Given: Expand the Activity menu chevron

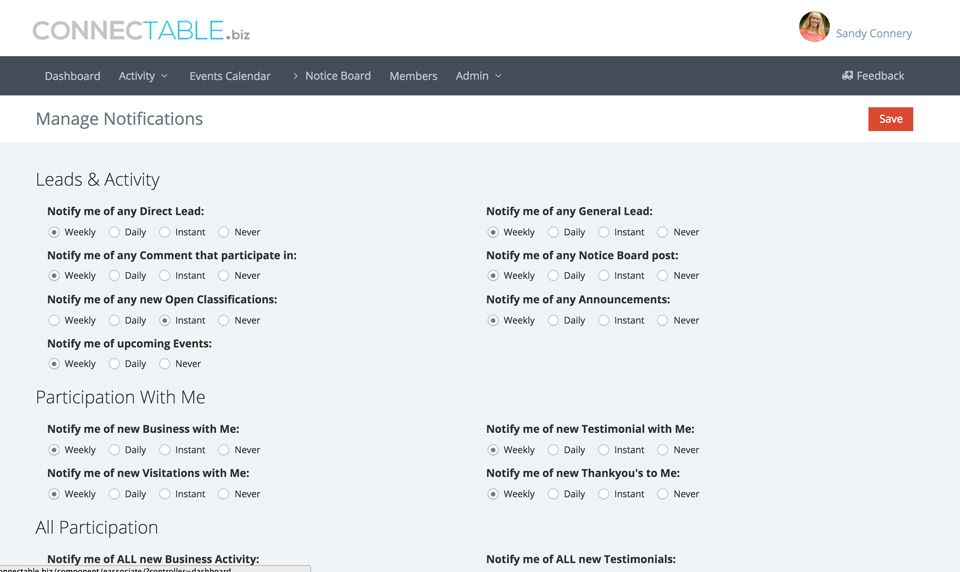Looking at the screenshot, I should 164,76.
